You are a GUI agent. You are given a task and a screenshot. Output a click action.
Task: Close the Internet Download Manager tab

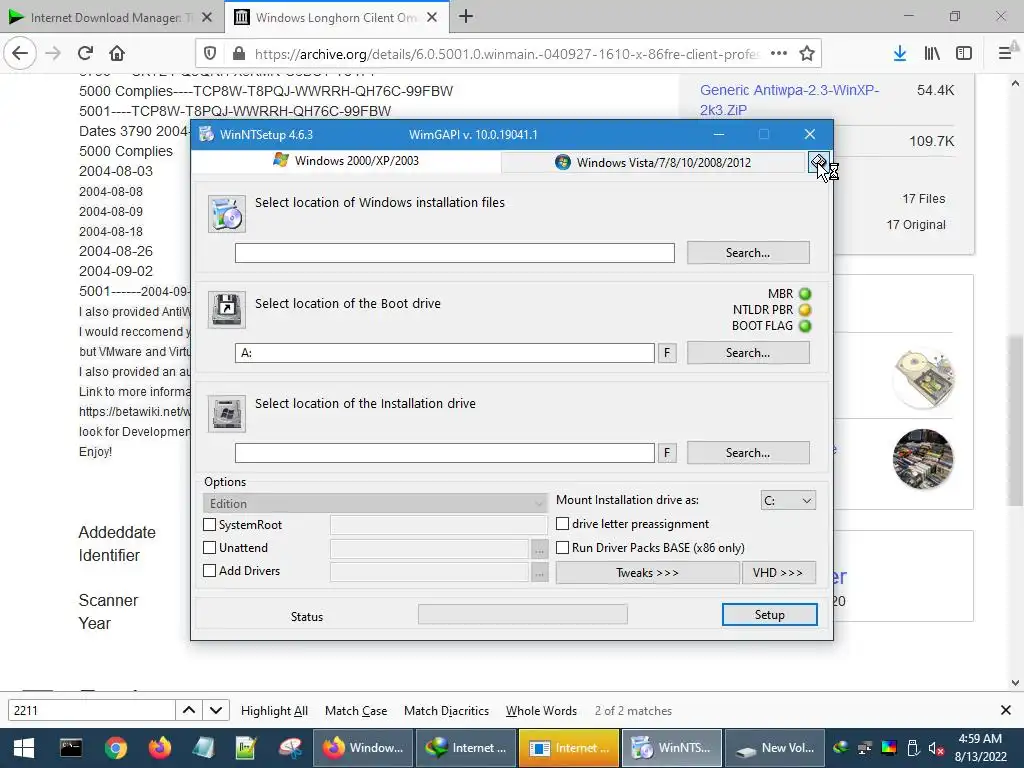206,18
